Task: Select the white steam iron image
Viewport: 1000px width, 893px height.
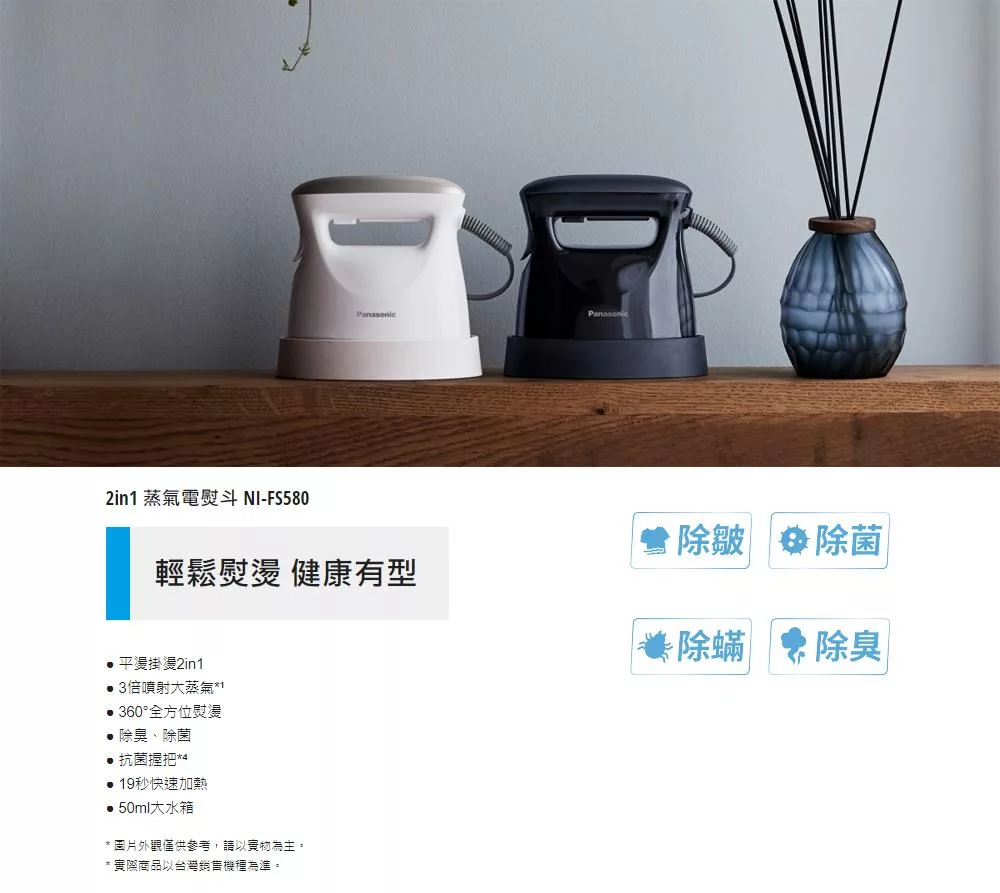Action: [x=388, y=278]
